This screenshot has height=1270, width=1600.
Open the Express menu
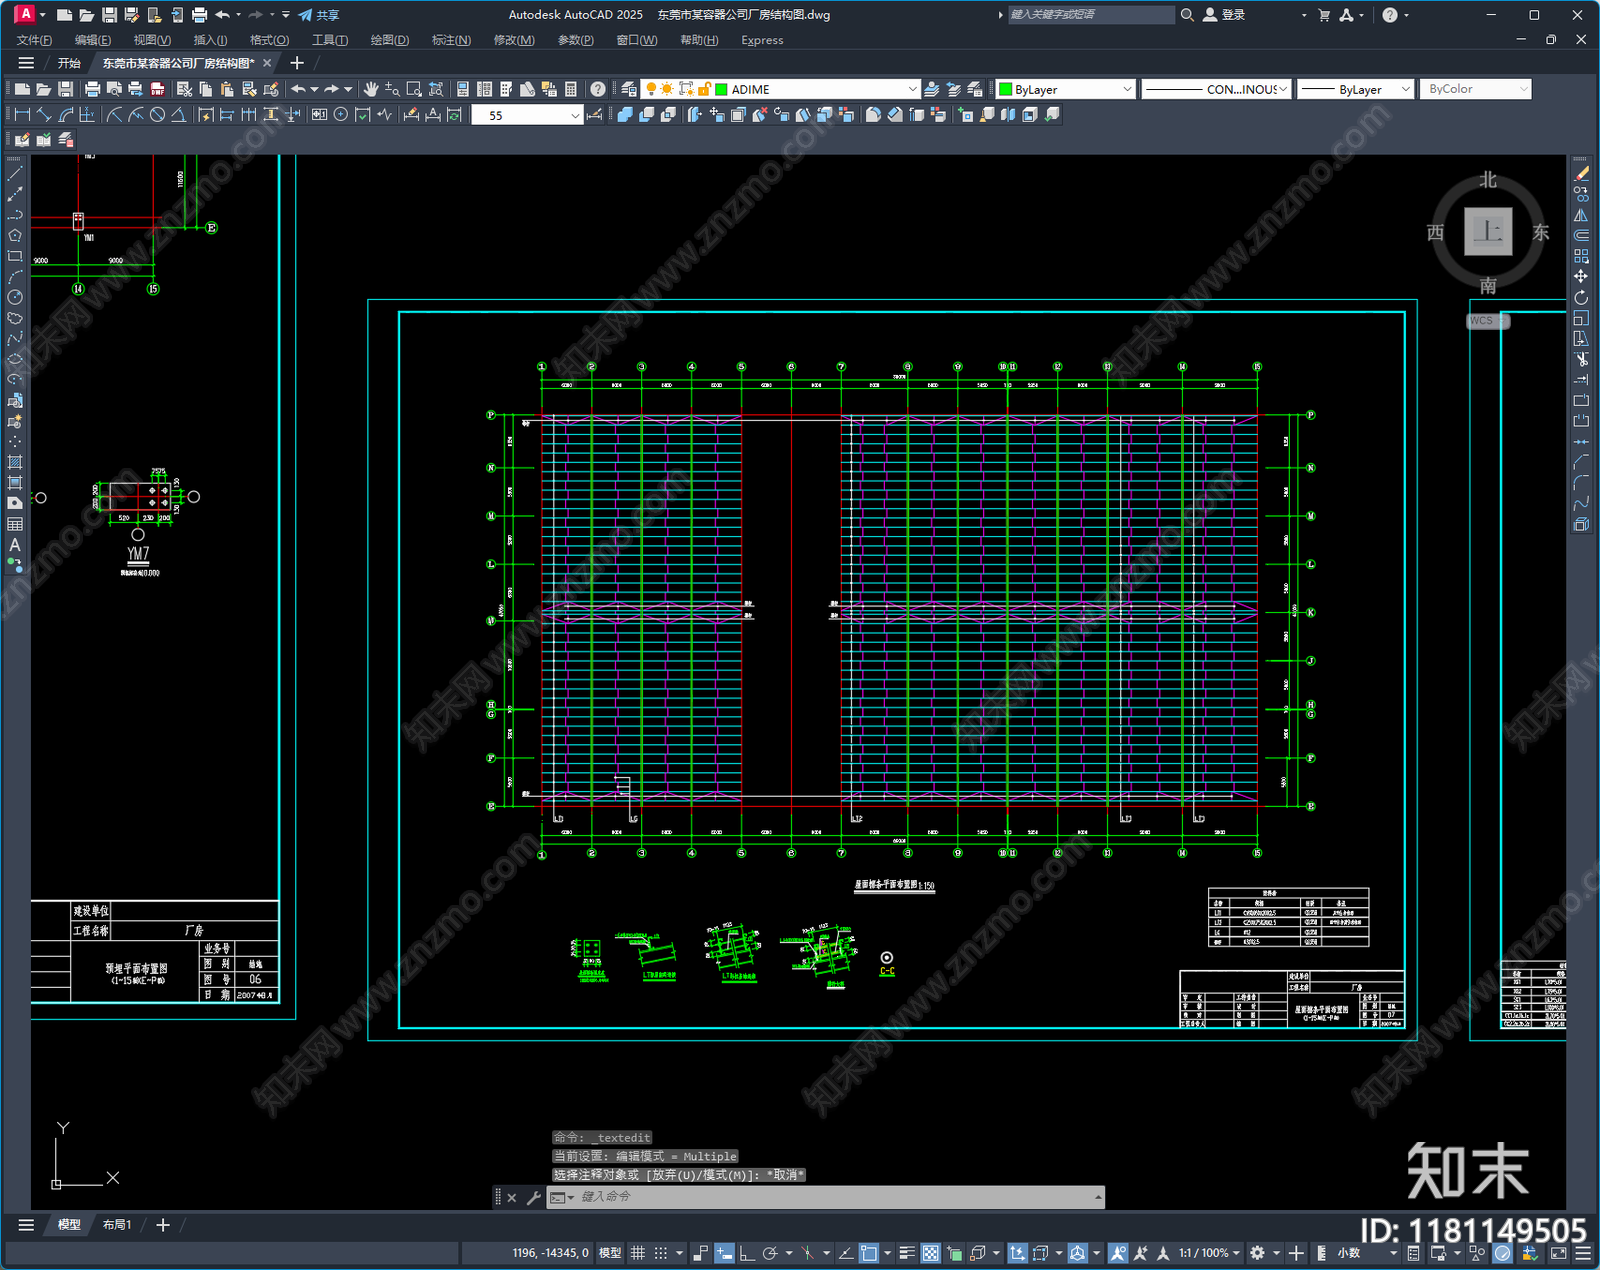(x=762, y=40)
